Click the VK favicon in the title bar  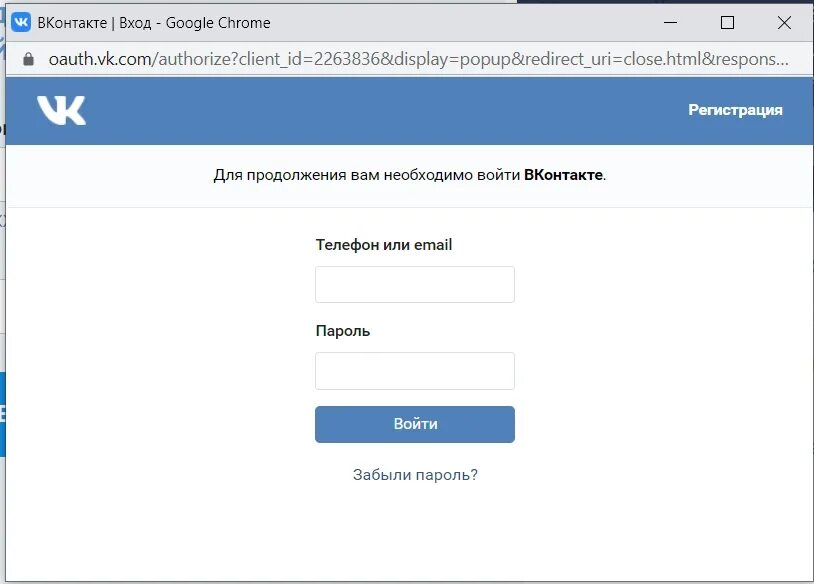pyautogui.click(x=21, y=22)
